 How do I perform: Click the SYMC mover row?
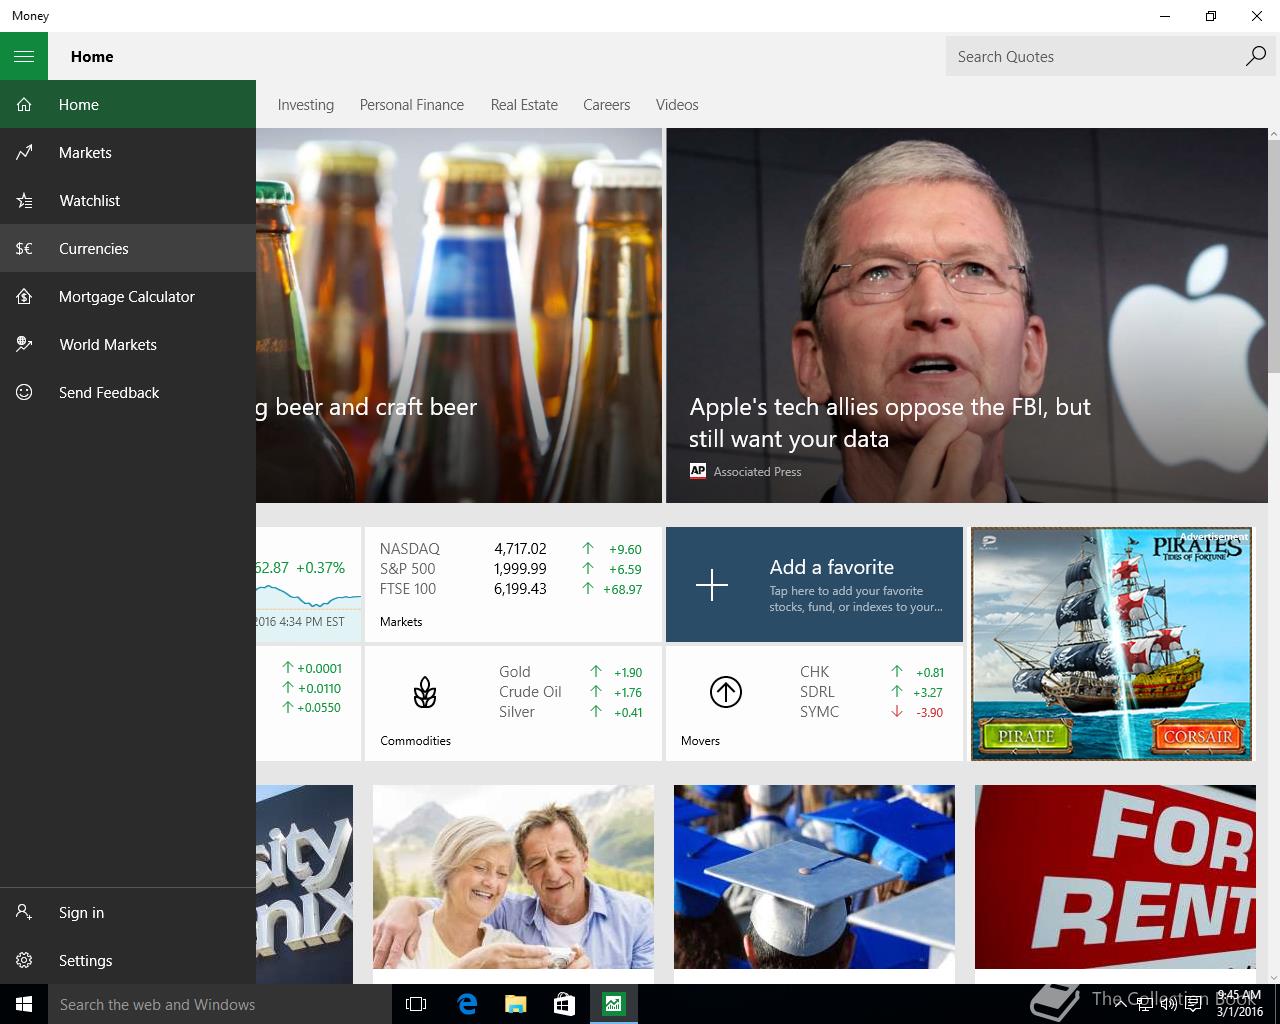click(872, 712)
